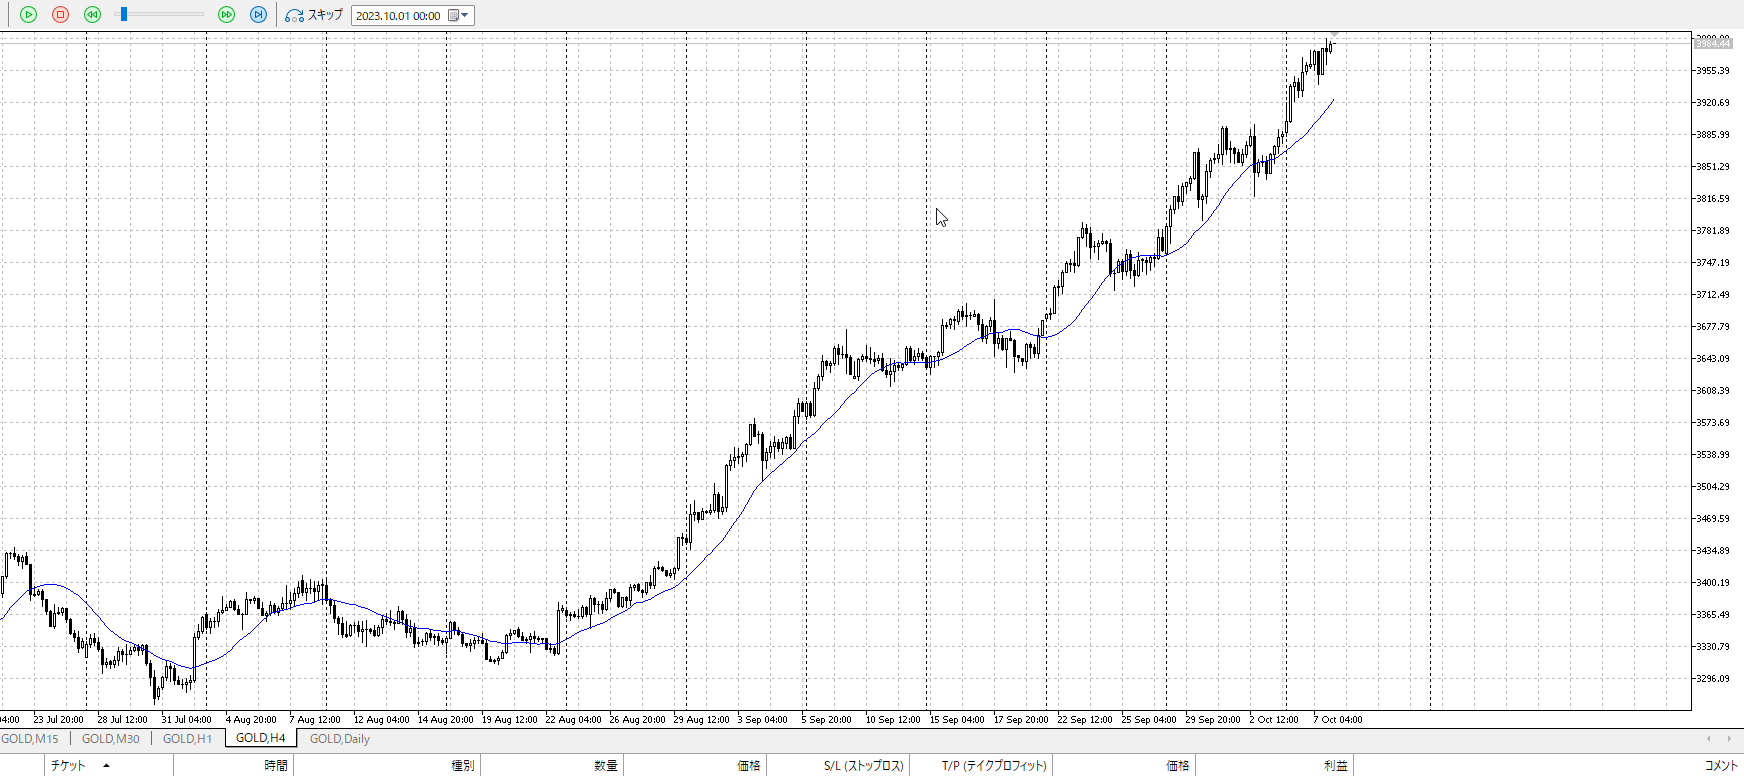Click the 利益 column header
The width and height of the screenshot is (1744, 776).
[x=1335, y=766]
